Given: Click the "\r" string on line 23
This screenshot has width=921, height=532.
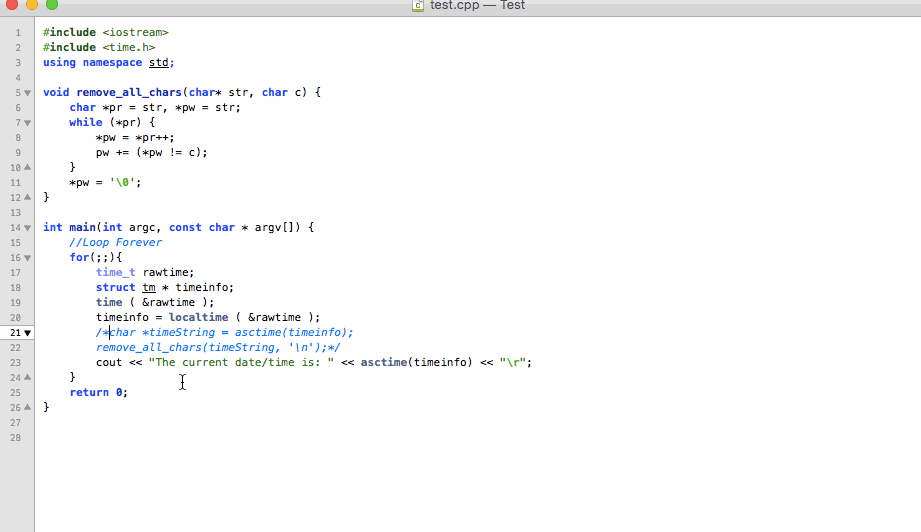Looking at the screenshot, I should point(513,362).
